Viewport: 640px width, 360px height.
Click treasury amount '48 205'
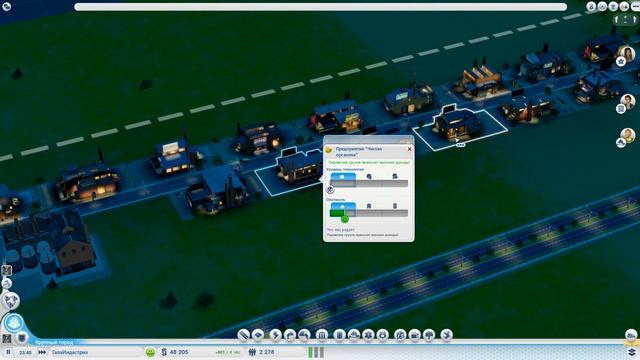click(179, 352)
